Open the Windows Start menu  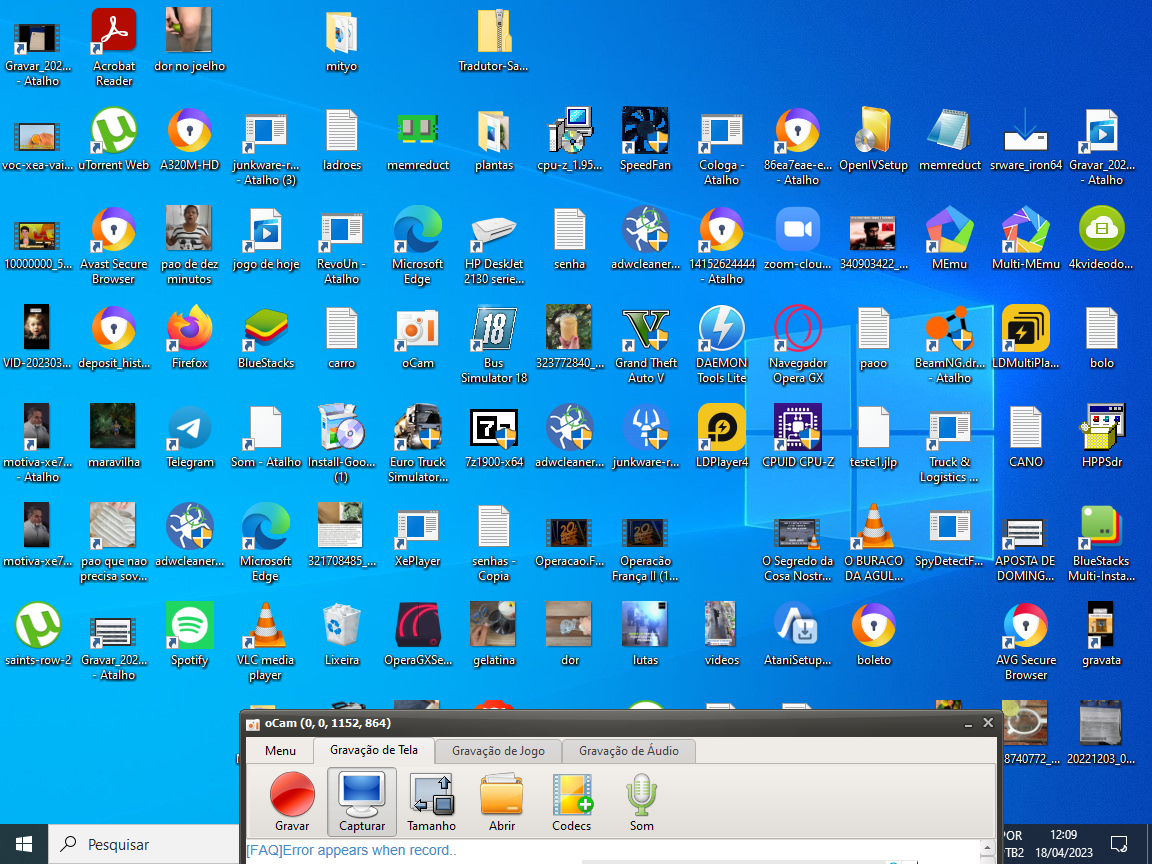(x=24, y=844)
